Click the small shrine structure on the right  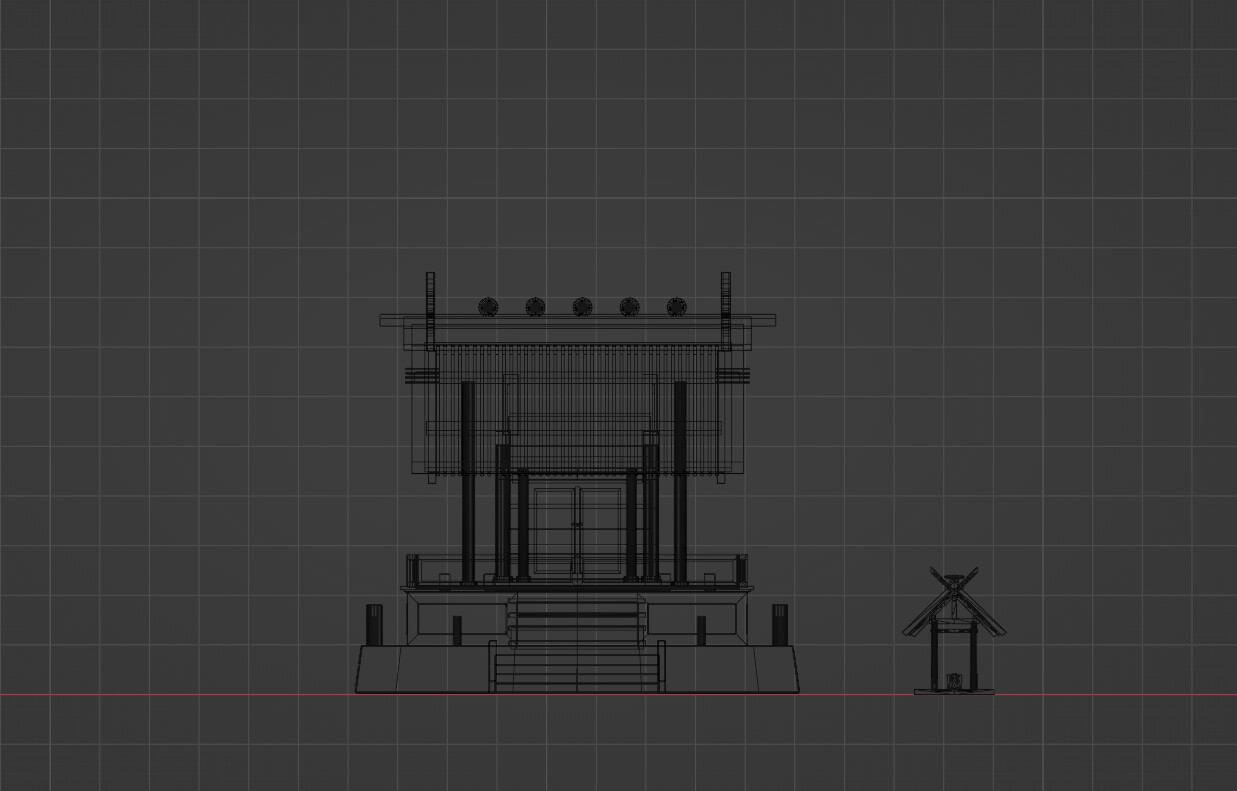point(955,630)
